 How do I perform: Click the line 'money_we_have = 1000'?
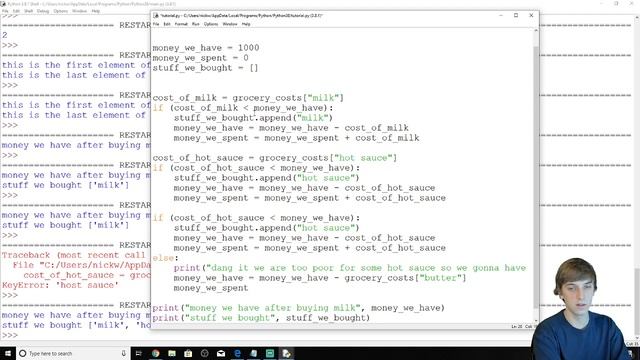(x=206, y=48)
